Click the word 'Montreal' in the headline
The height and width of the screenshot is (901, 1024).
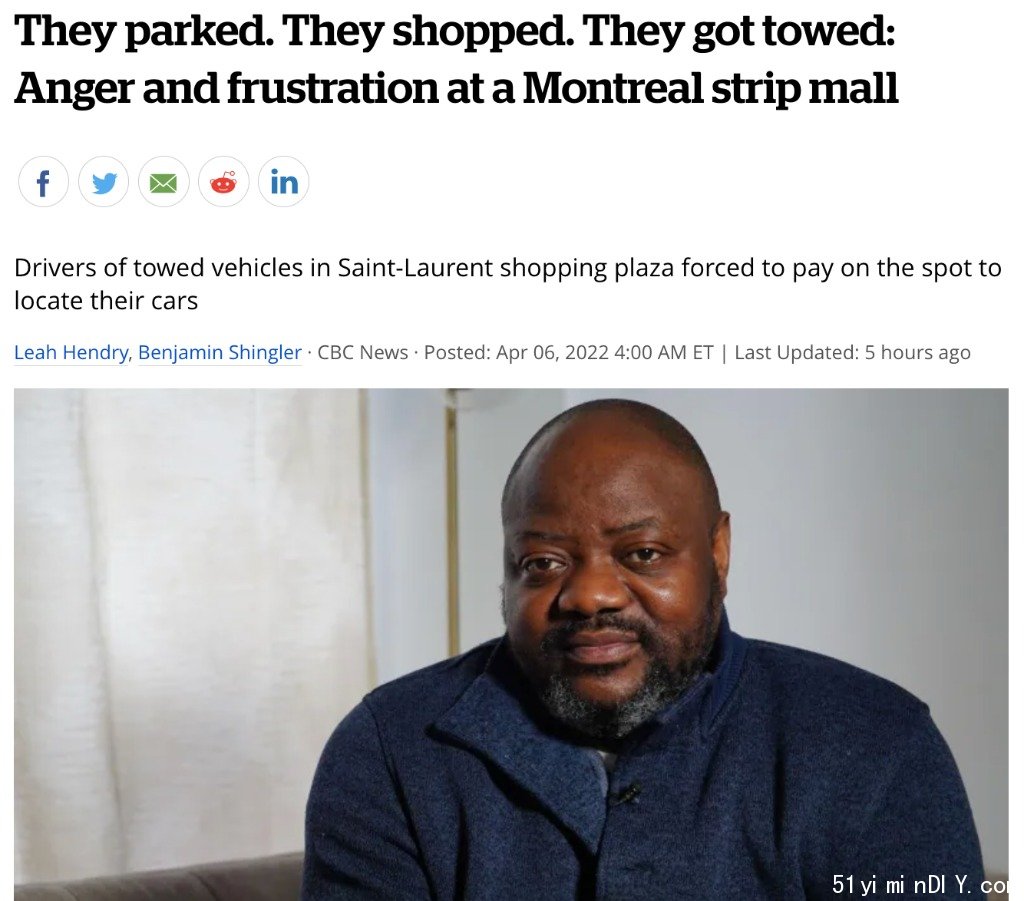[612, 87]
